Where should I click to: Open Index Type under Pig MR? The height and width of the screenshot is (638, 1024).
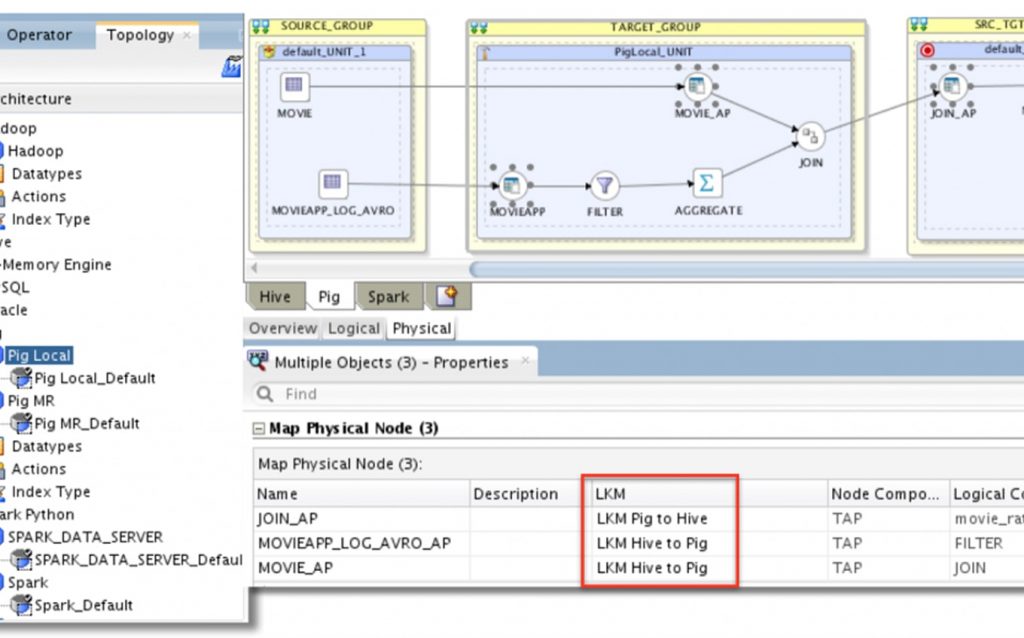pos(50,491)
